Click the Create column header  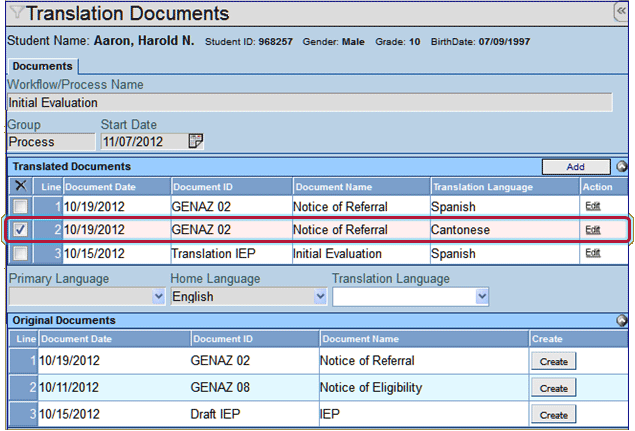[x=578, y=339]
